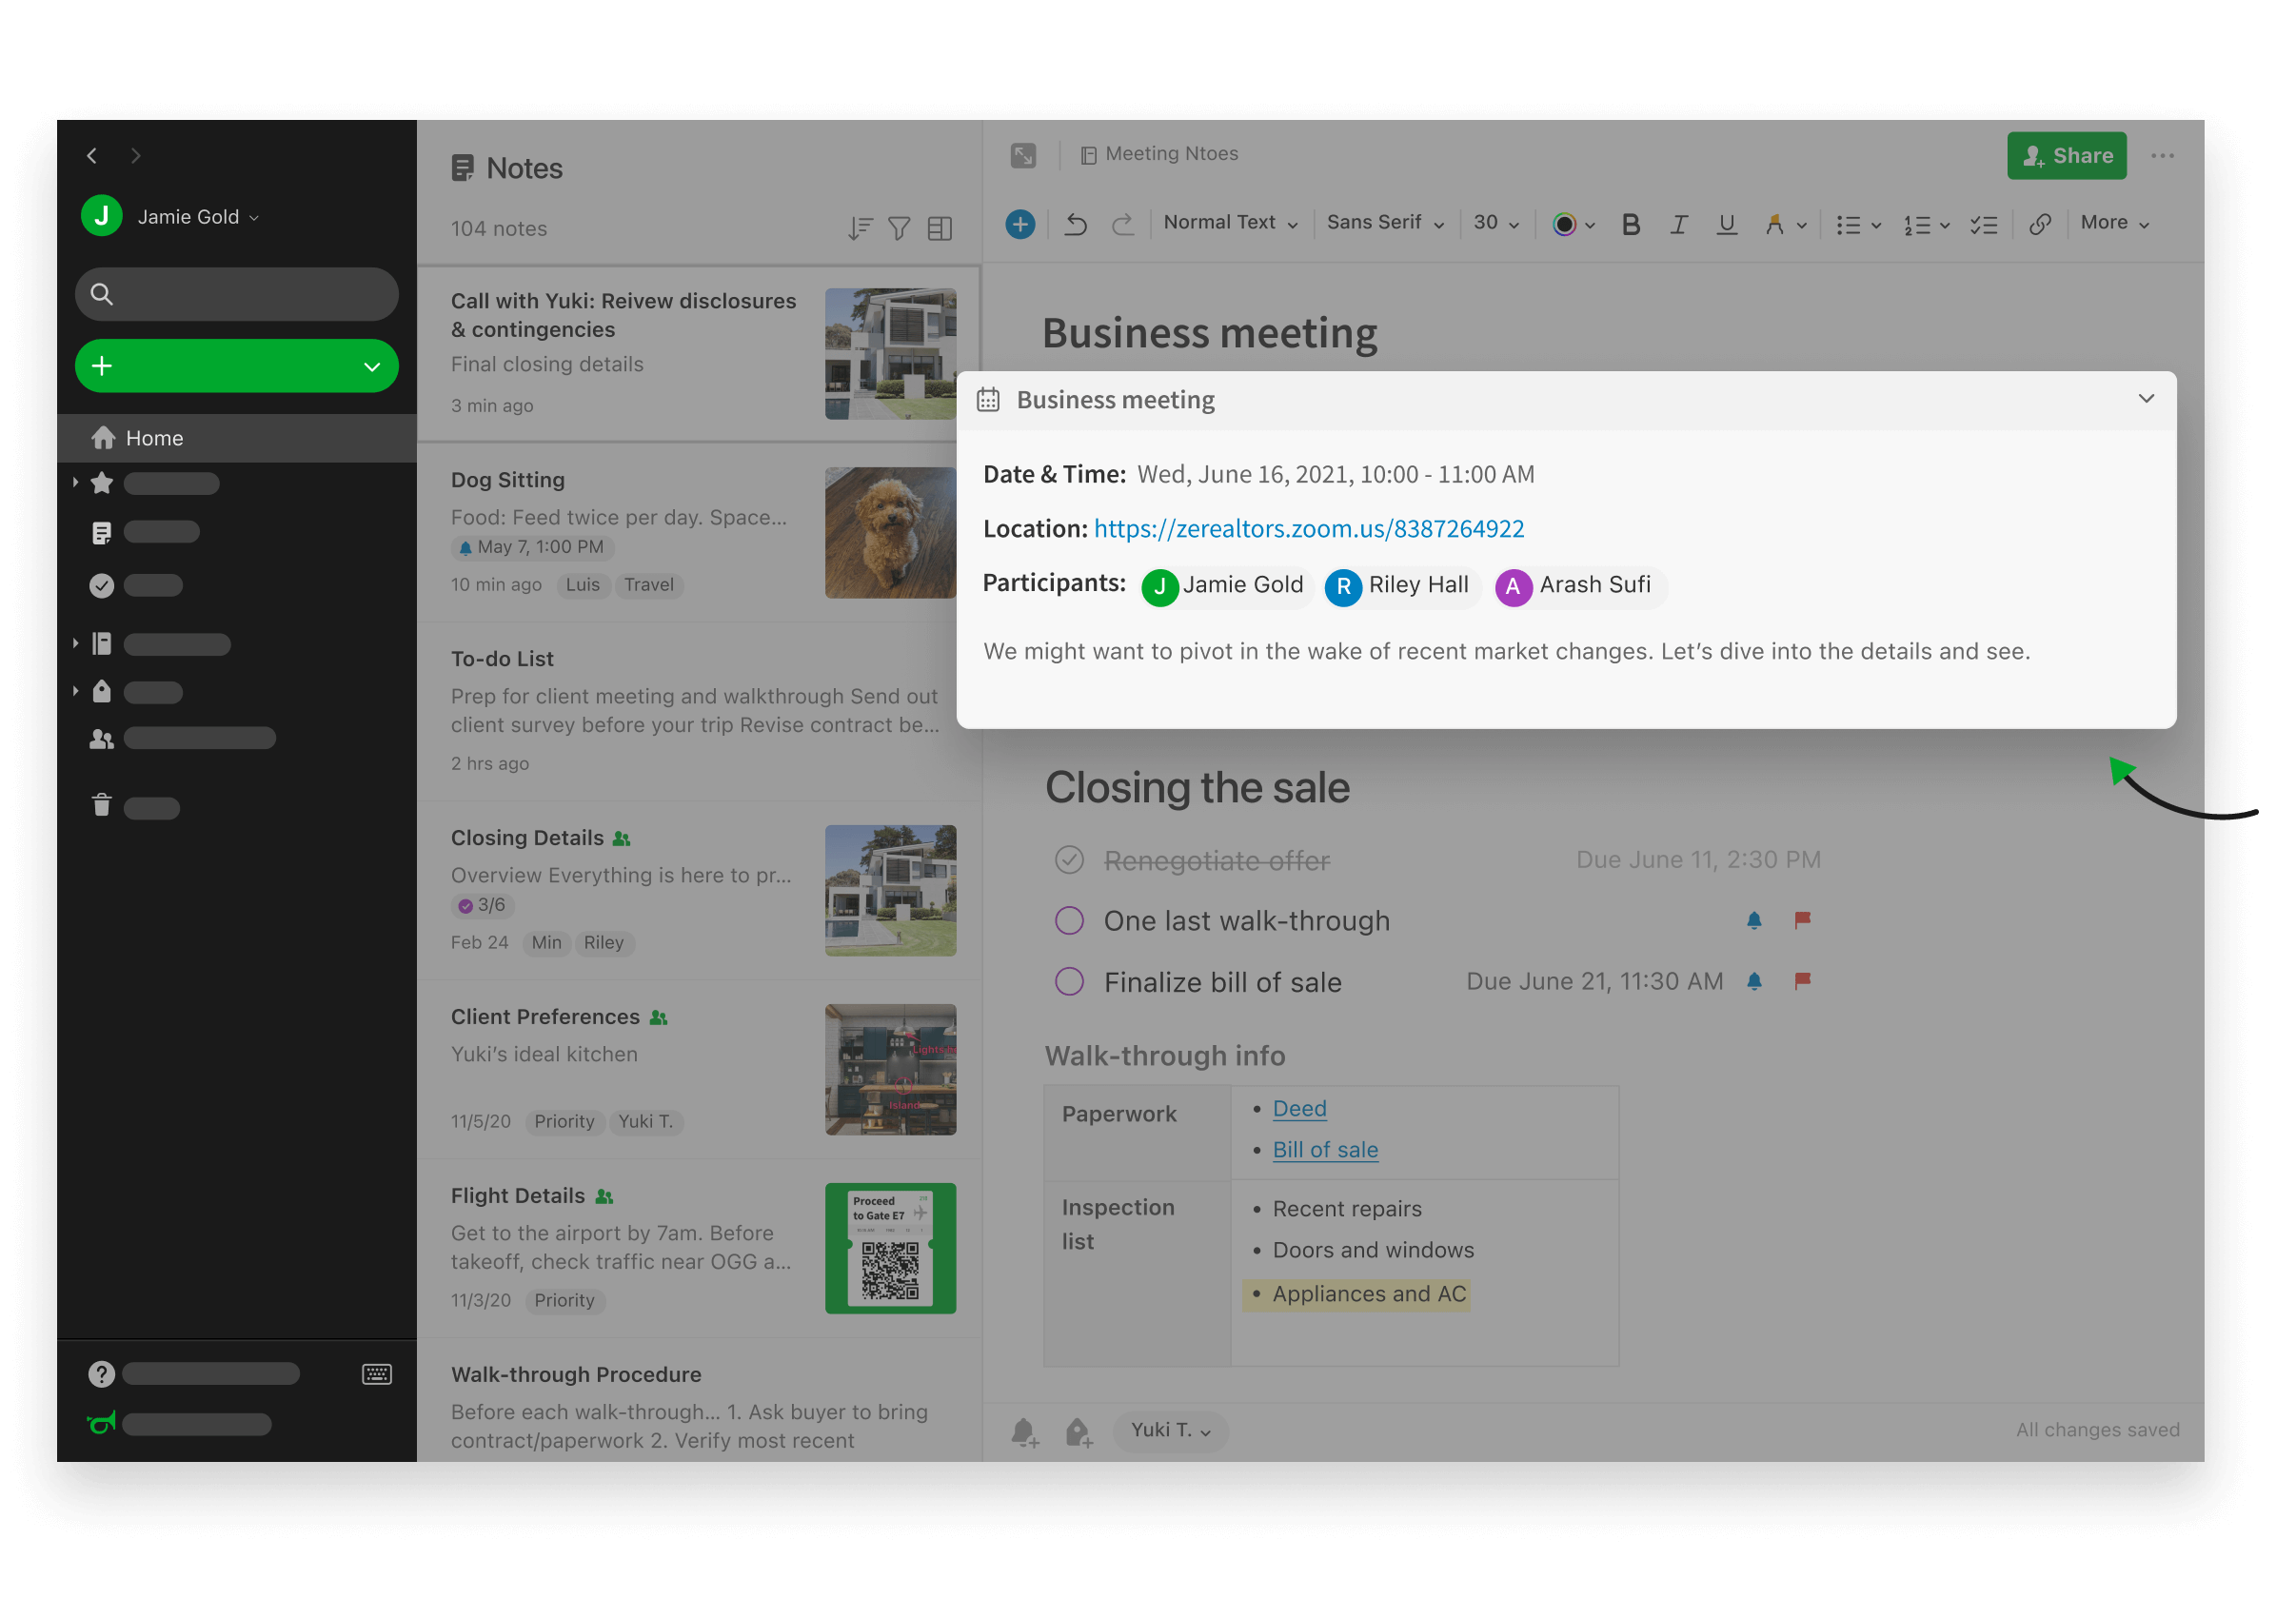Open the Notebooks item in sidebar
This screenshot has width=2296, height=1599.
(102, 643)
